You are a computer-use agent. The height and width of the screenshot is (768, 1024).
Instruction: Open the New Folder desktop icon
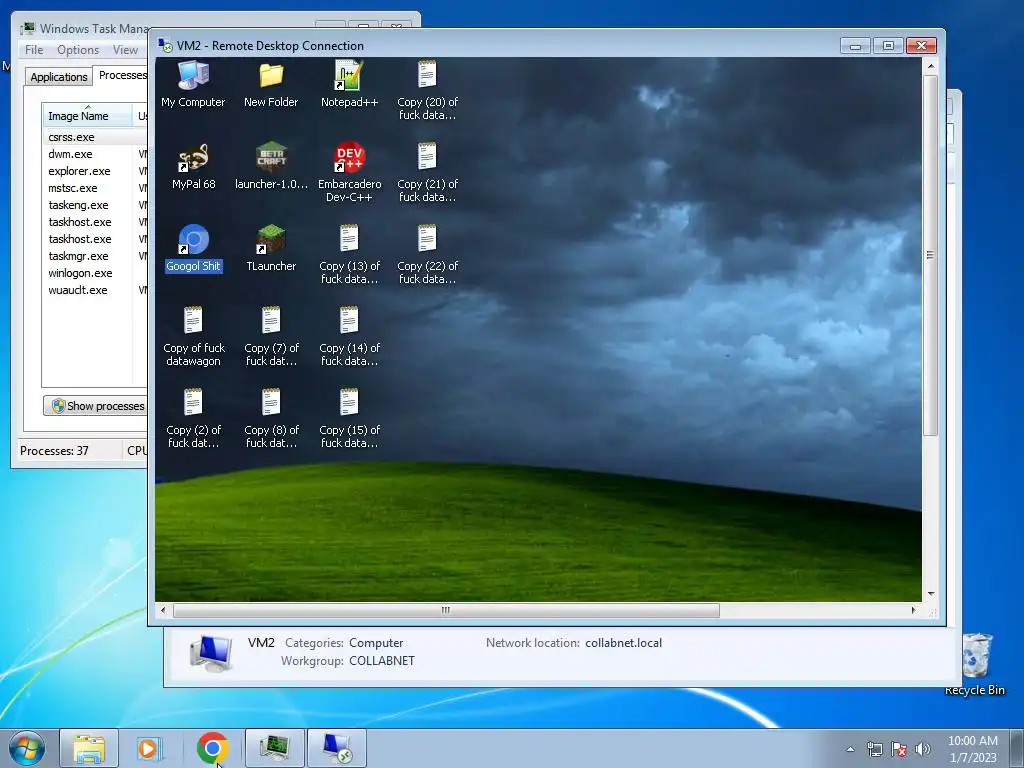tap(271, 84)
